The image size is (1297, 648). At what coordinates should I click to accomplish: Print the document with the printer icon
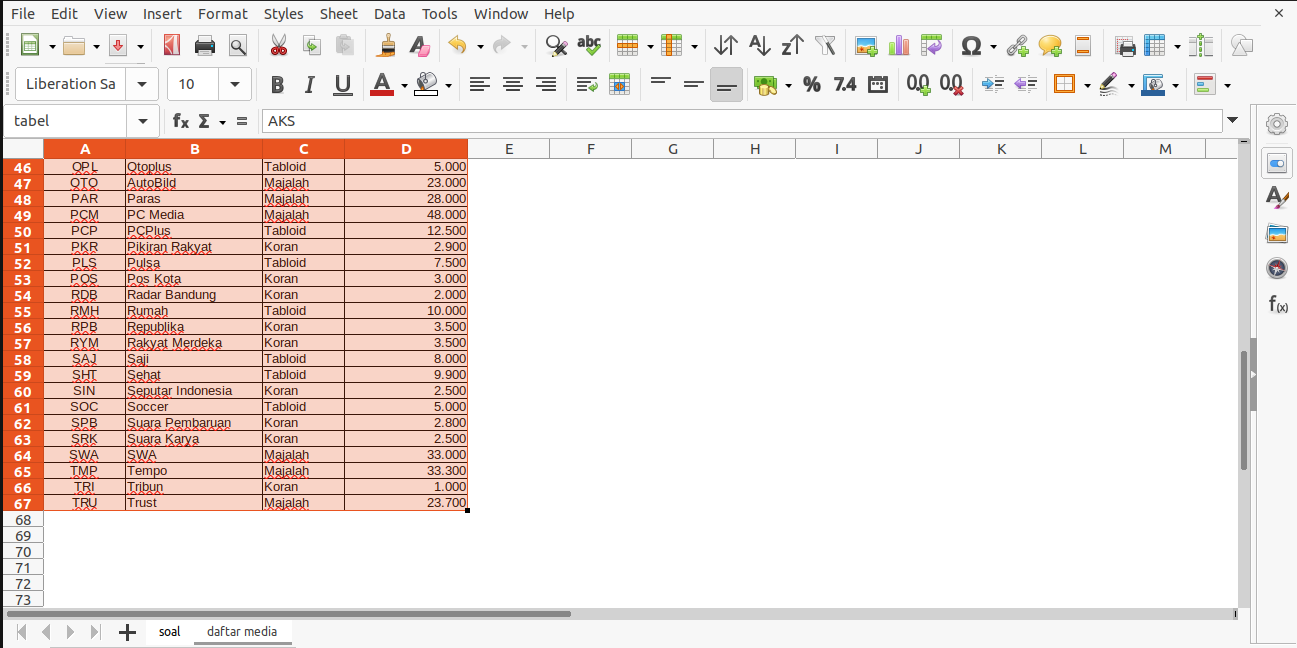tap(205, 45)
